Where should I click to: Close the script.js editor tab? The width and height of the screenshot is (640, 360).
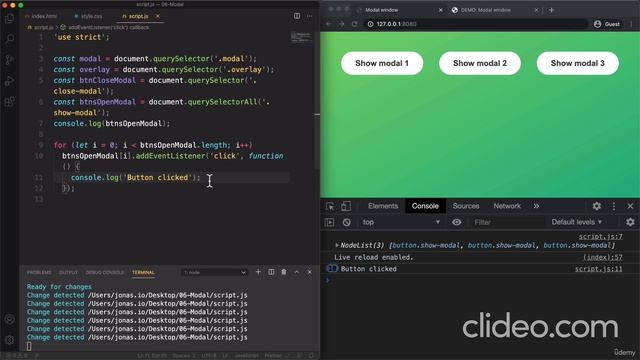pos(158,16)
